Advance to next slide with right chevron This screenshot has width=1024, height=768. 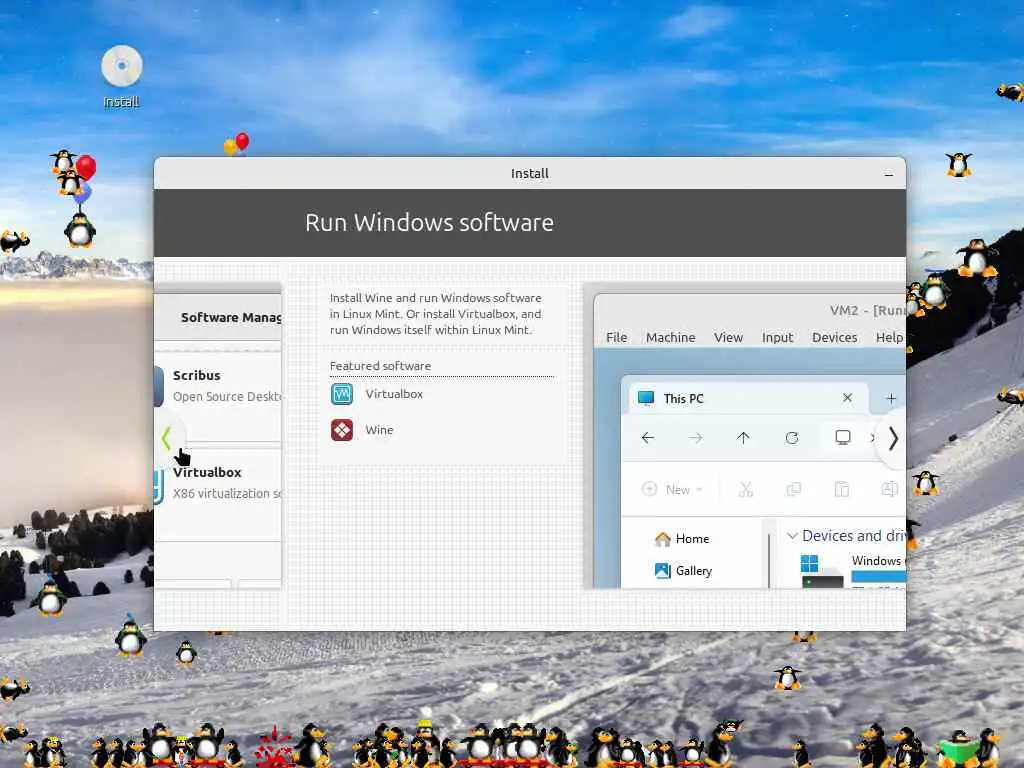tap(893, 438)
